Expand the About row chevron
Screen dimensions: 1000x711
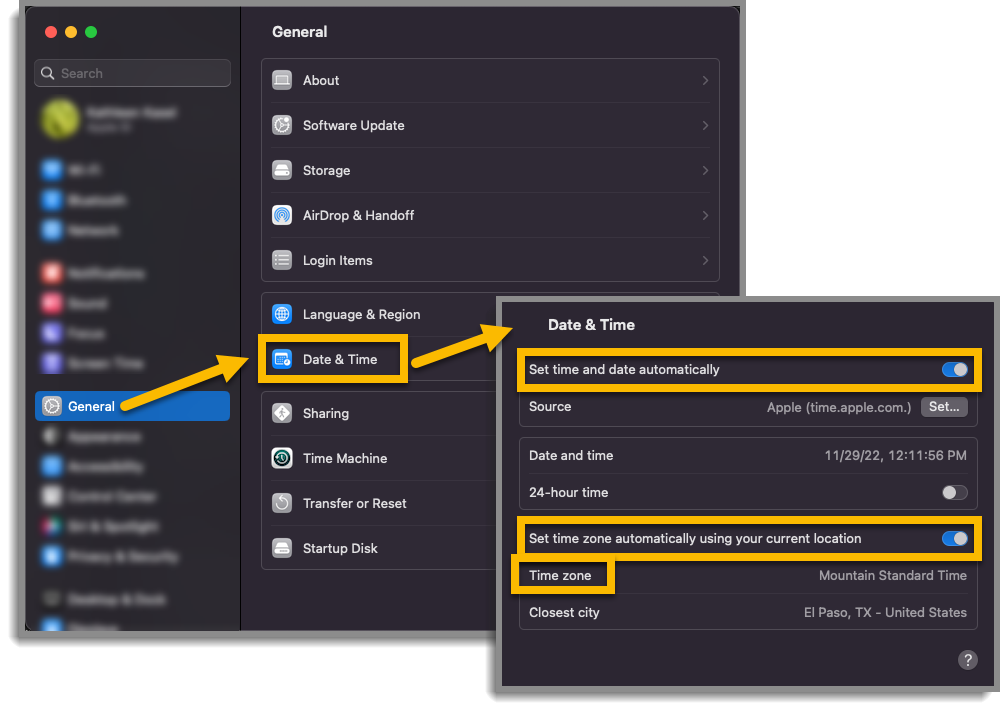tap(705, 80)
